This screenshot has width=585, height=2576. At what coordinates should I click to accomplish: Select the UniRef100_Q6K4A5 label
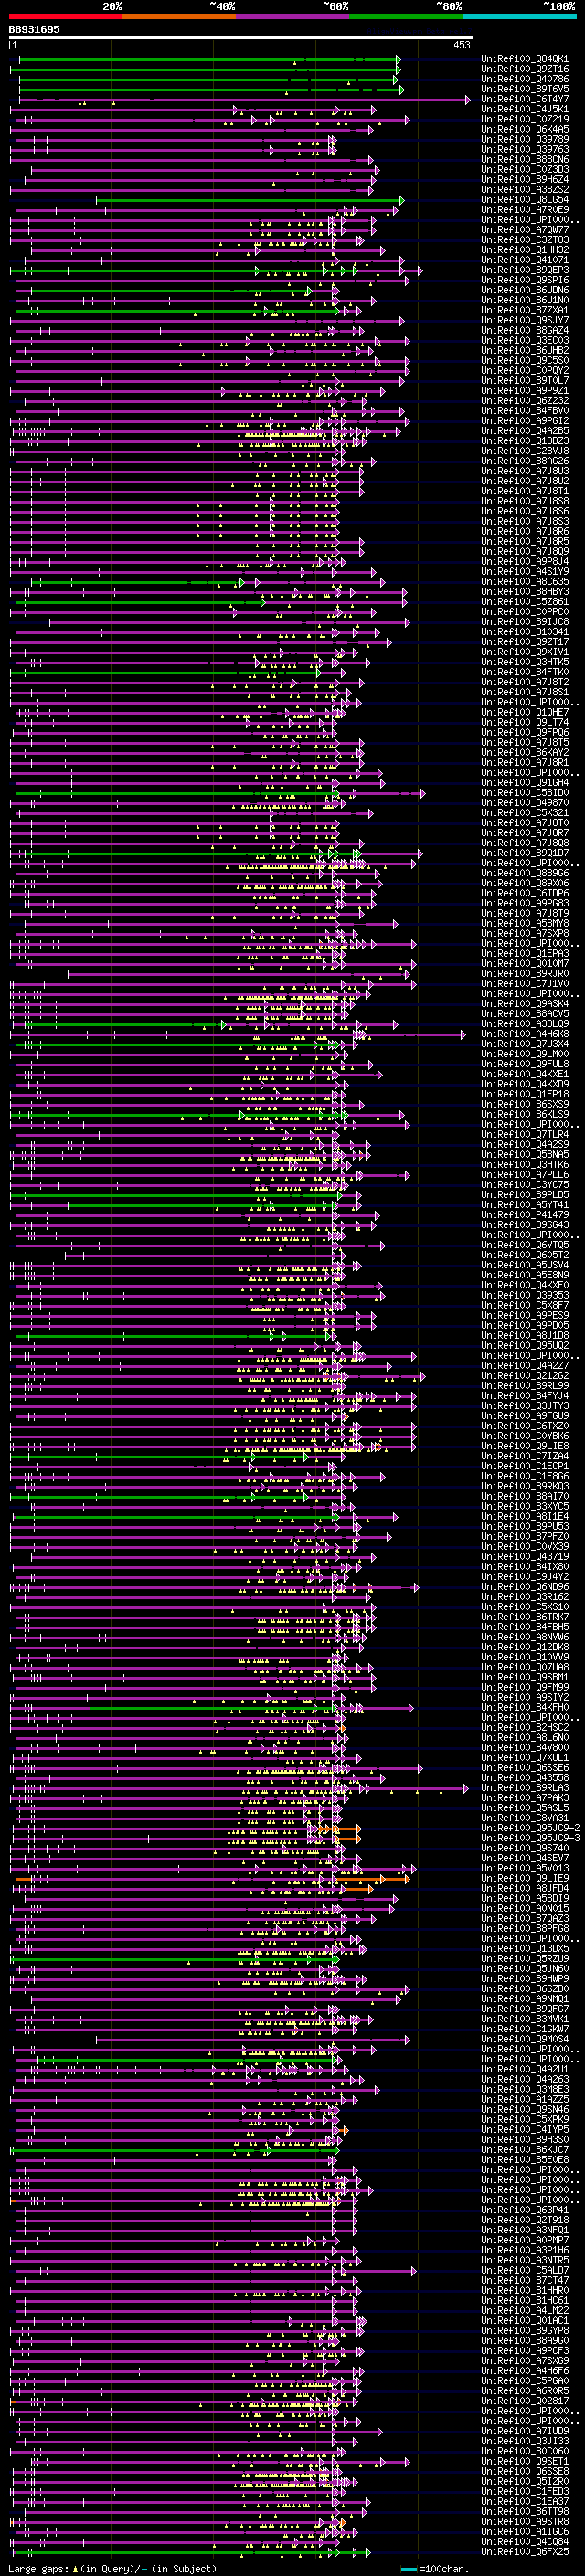(x=525, y=129)
